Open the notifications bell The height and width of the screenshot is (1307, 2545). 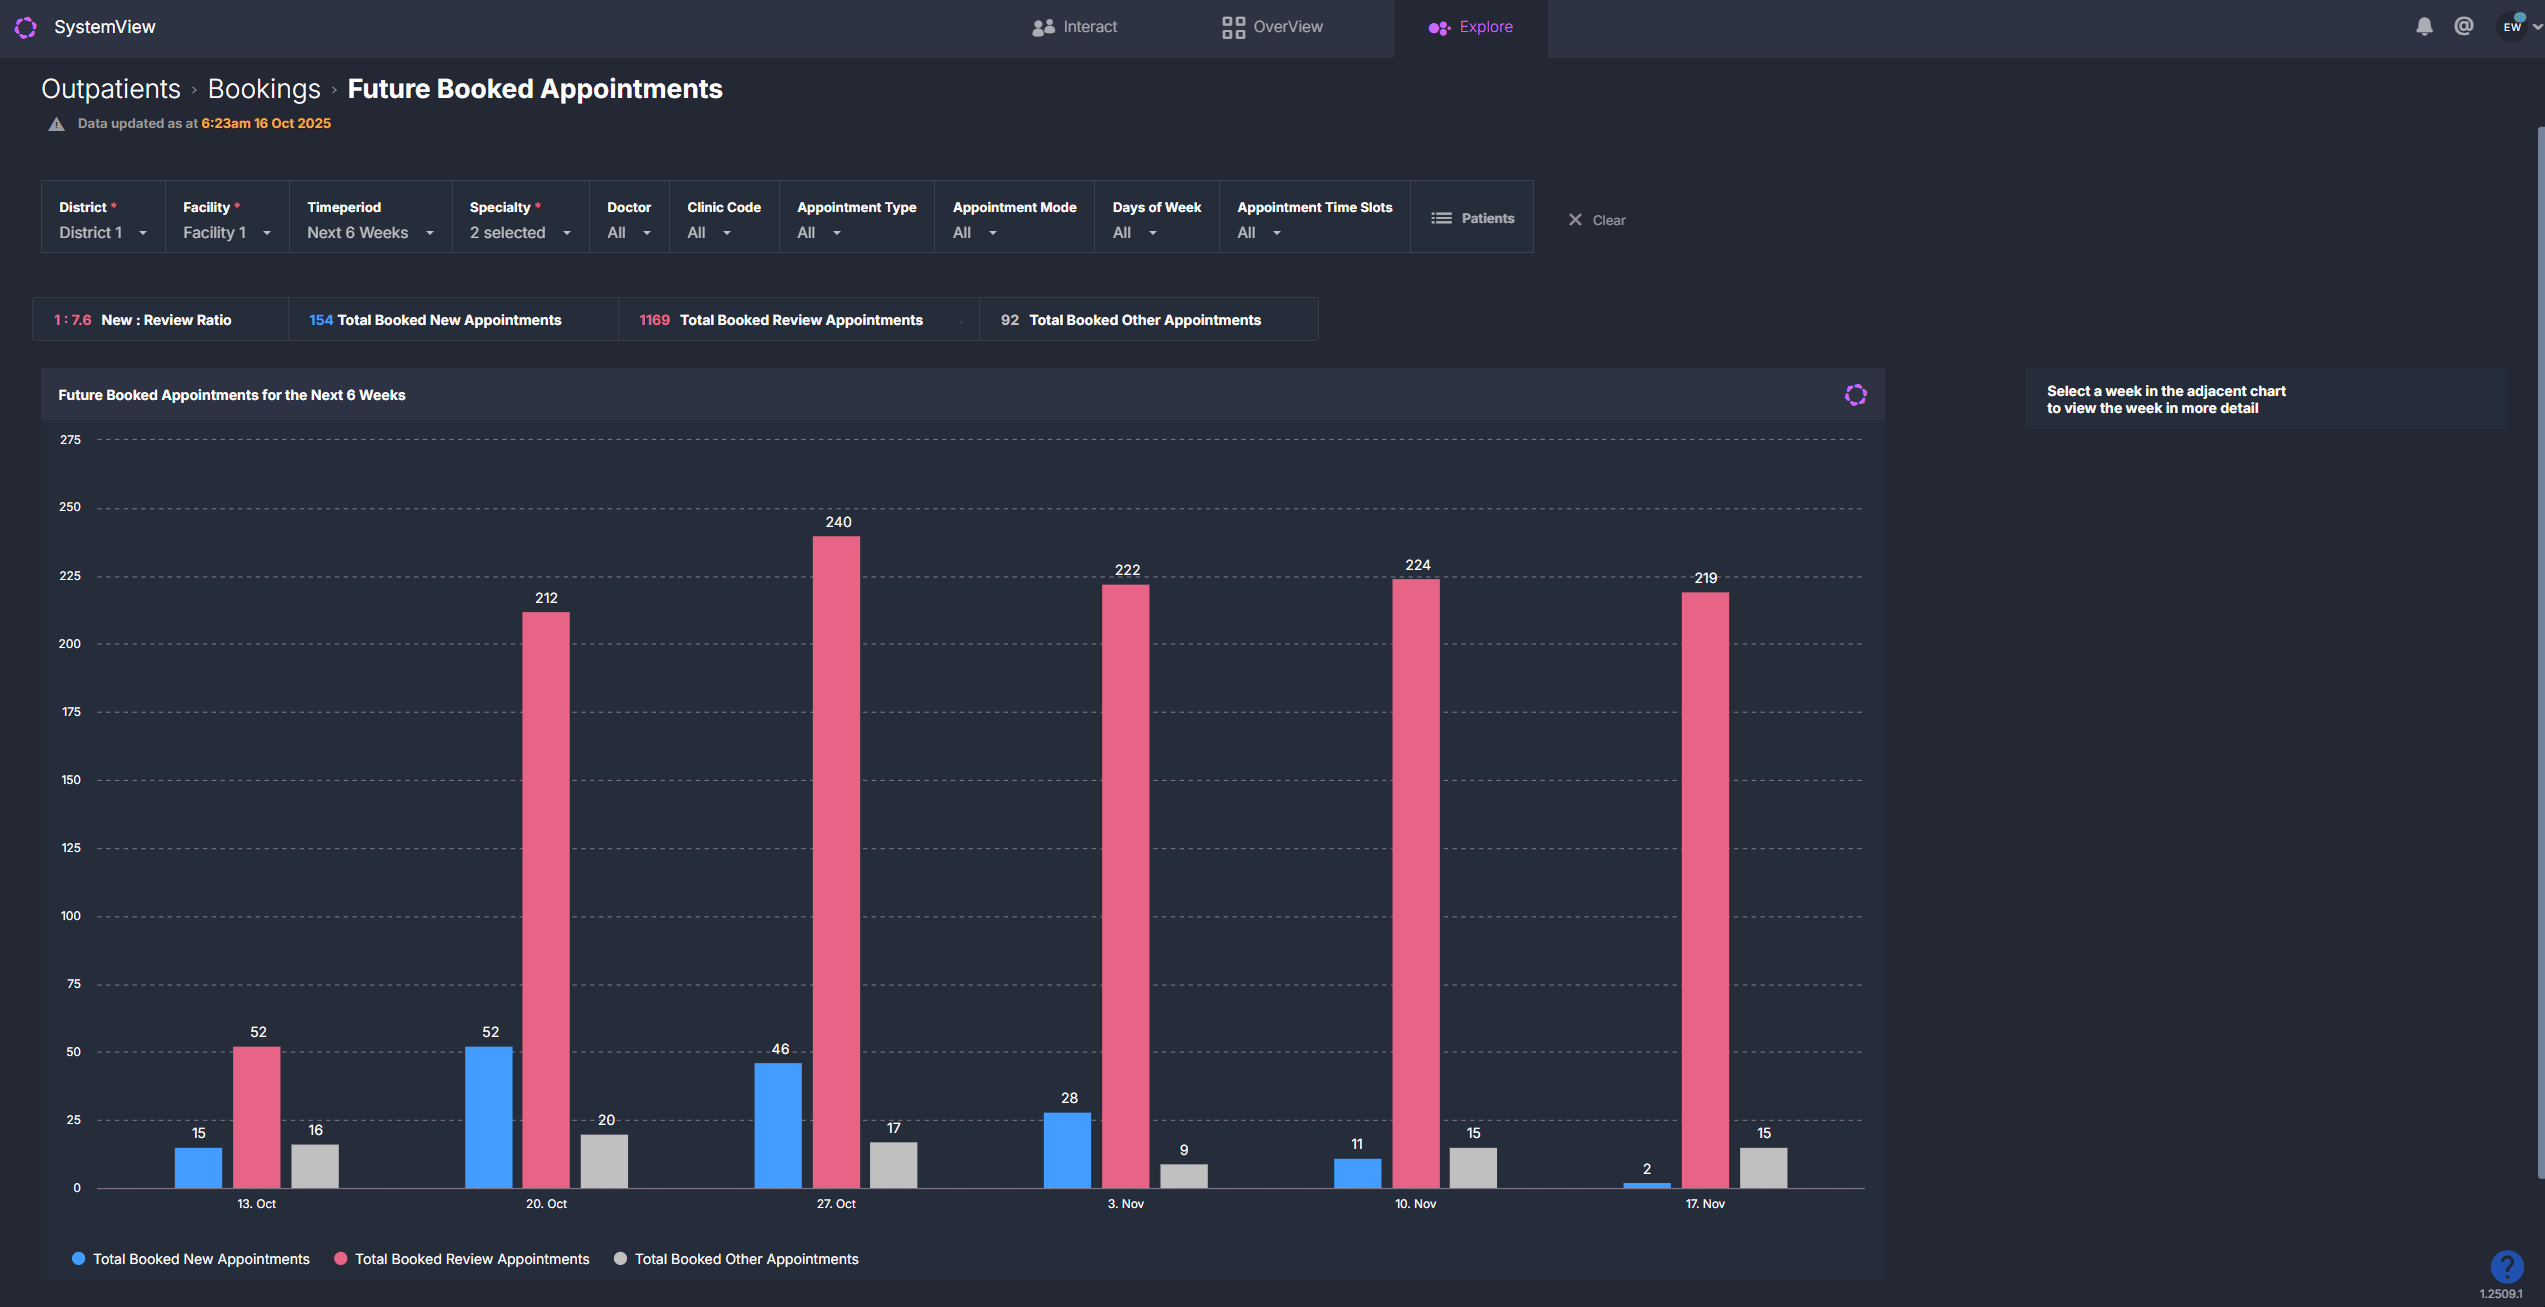point(2424,27)
